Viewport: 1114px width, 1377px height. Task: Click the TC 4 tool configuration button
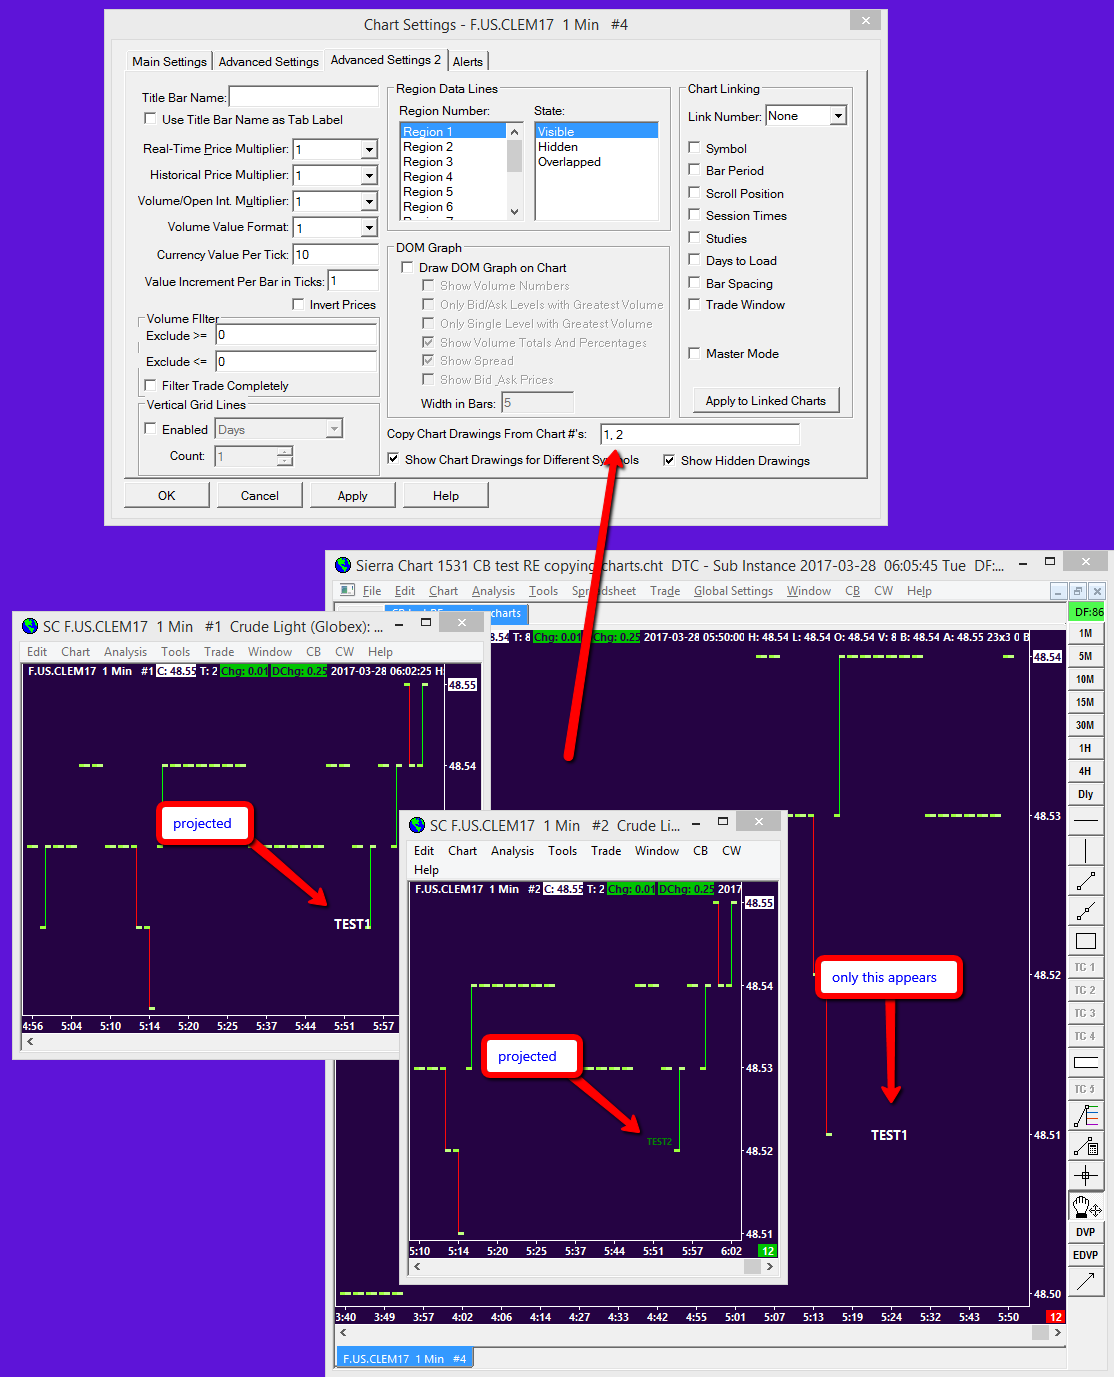click(x=1085, y=1036)
